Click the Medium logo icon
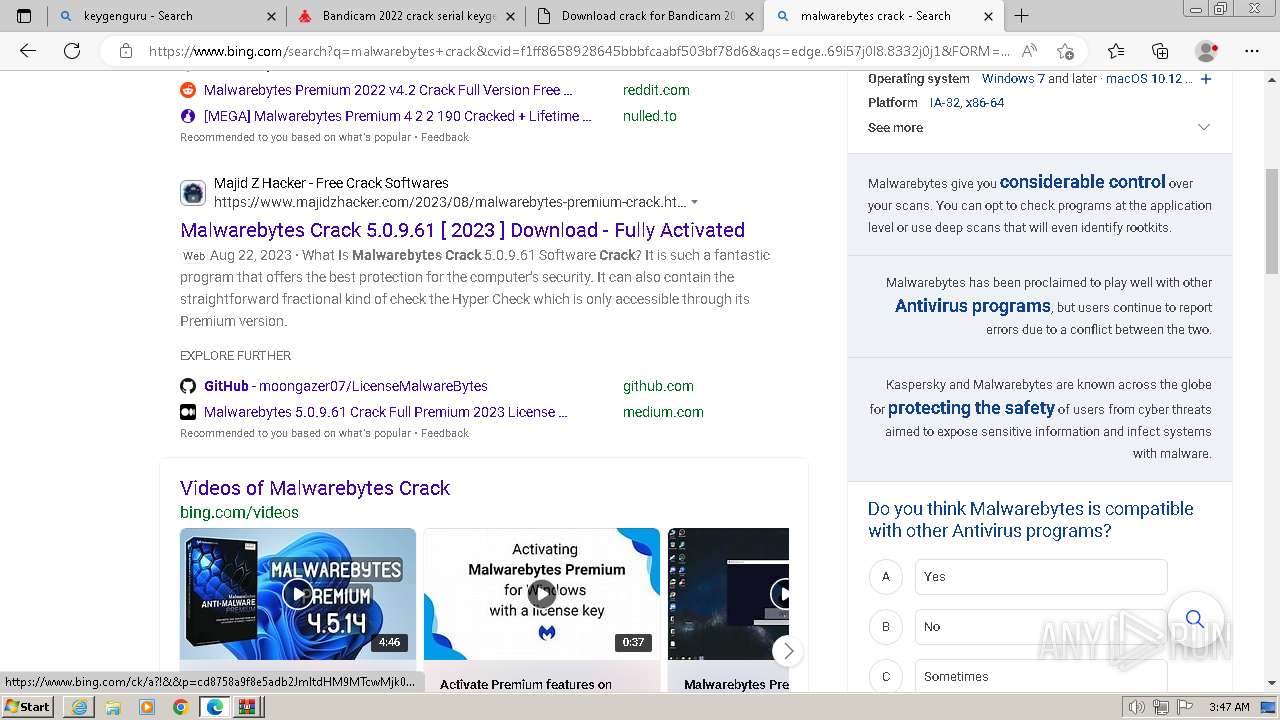 tap(188, 412)
